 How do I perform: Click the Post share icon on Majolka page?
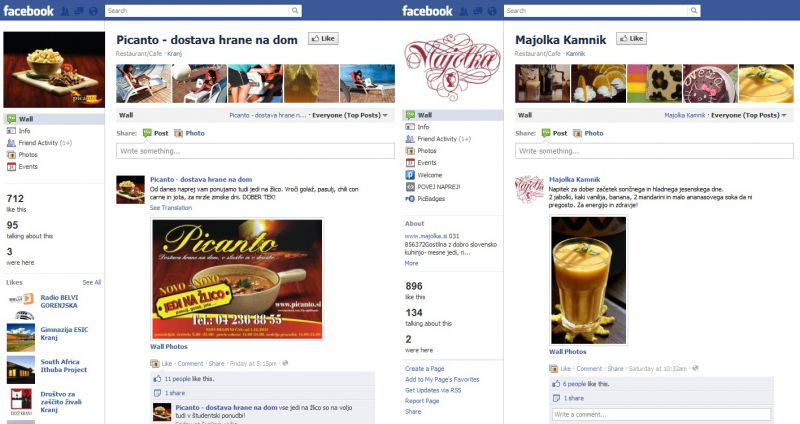(x=546, y=133)
